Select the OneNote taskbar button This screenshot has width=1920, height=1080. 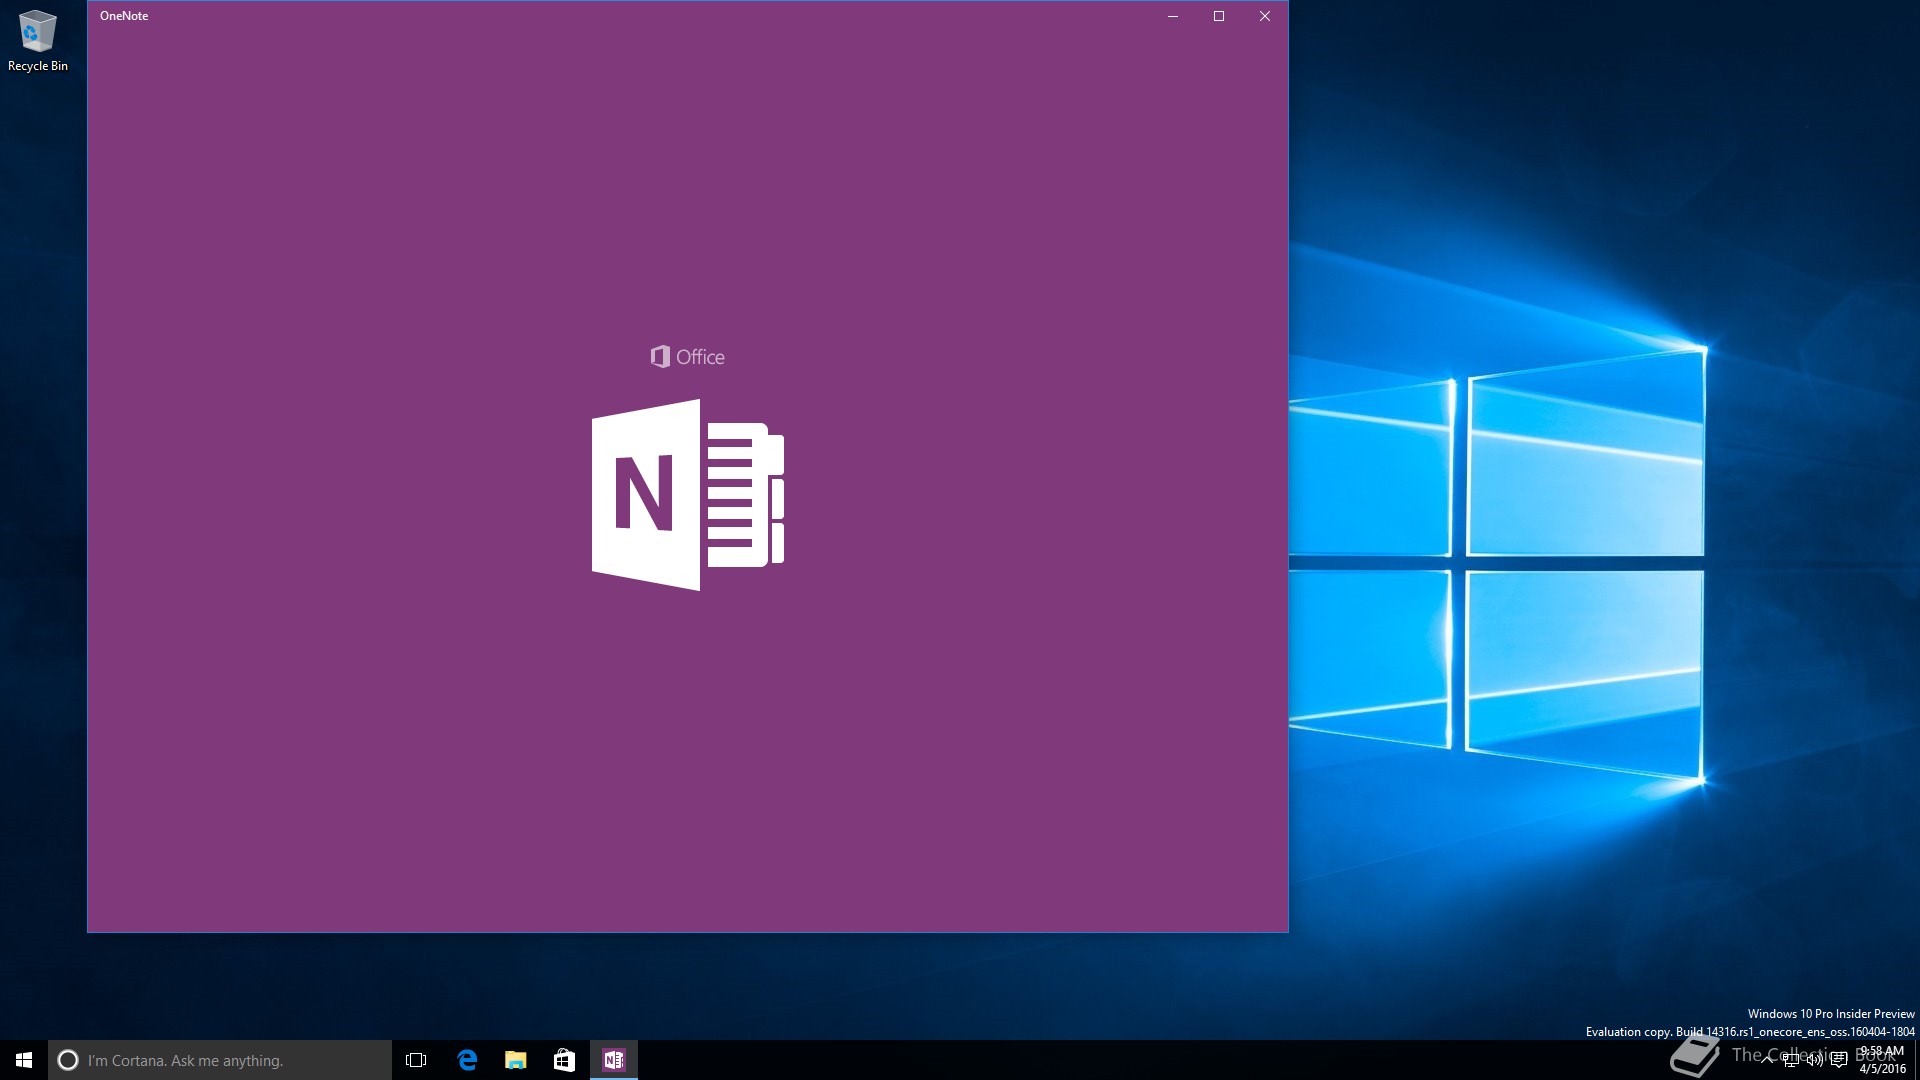click(614, 1060)
